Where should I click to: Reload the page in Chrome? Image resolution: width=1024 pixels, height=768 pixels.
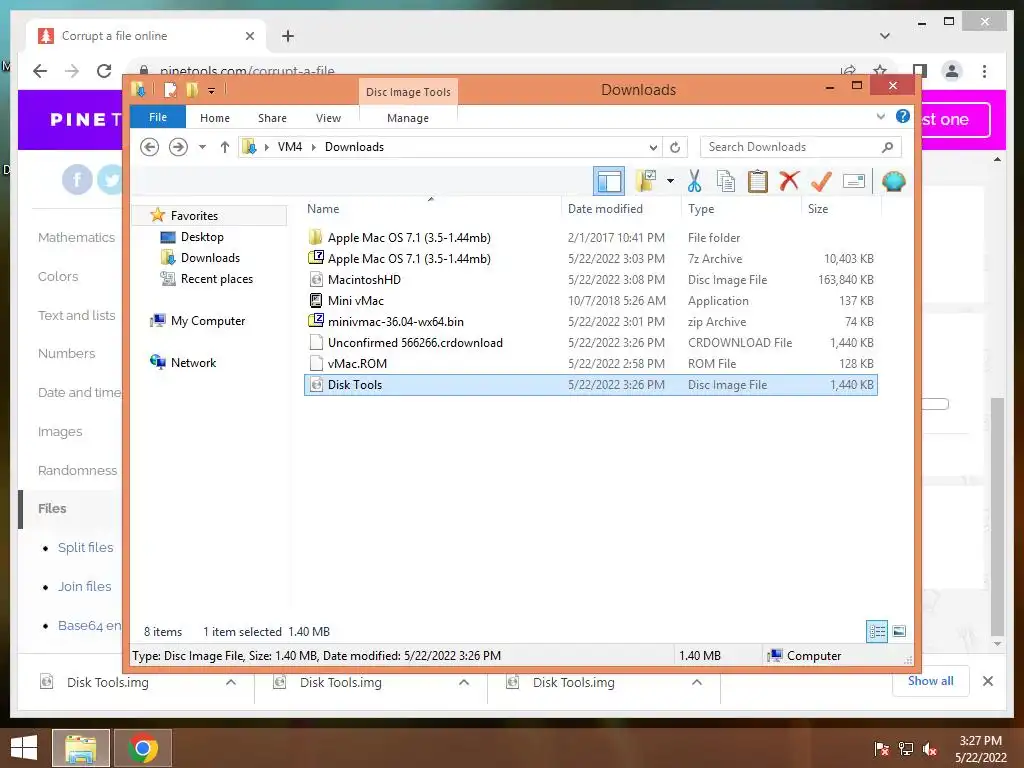(104, 71)
